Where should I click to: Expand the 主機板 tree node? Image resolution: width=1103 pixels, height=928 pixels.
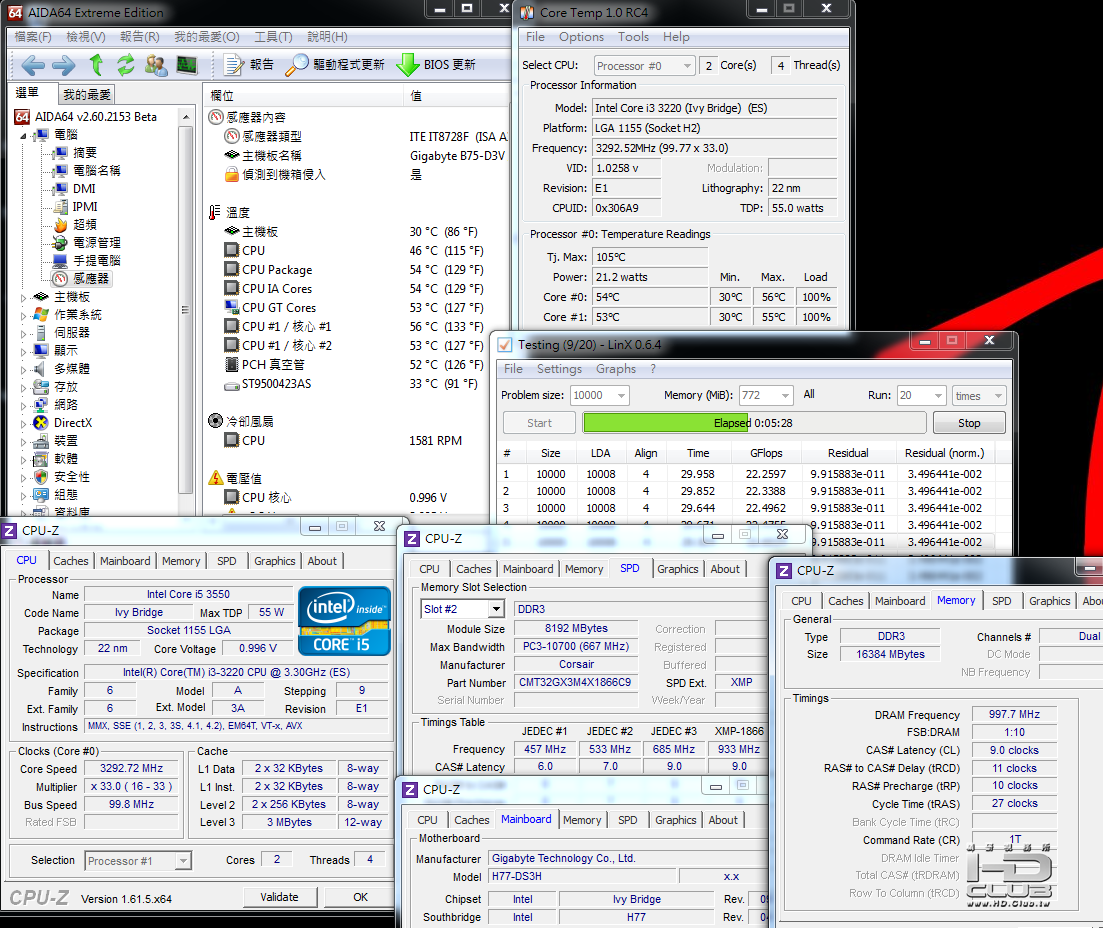23,298
